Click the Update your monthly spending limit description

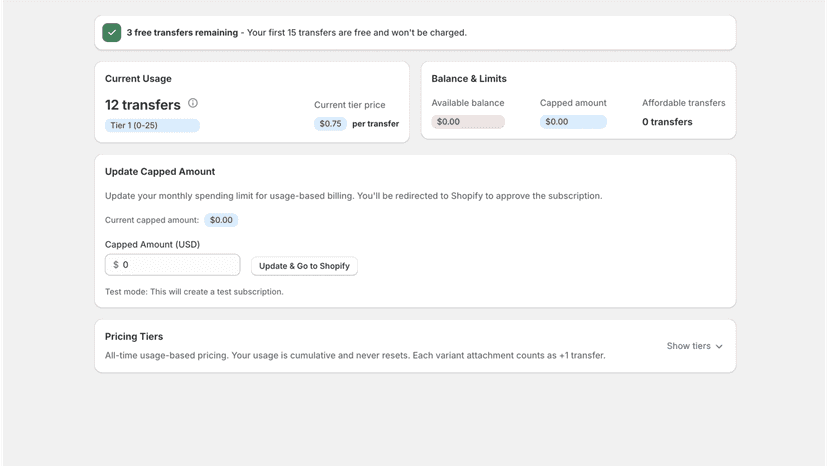(x=353, y=196)
